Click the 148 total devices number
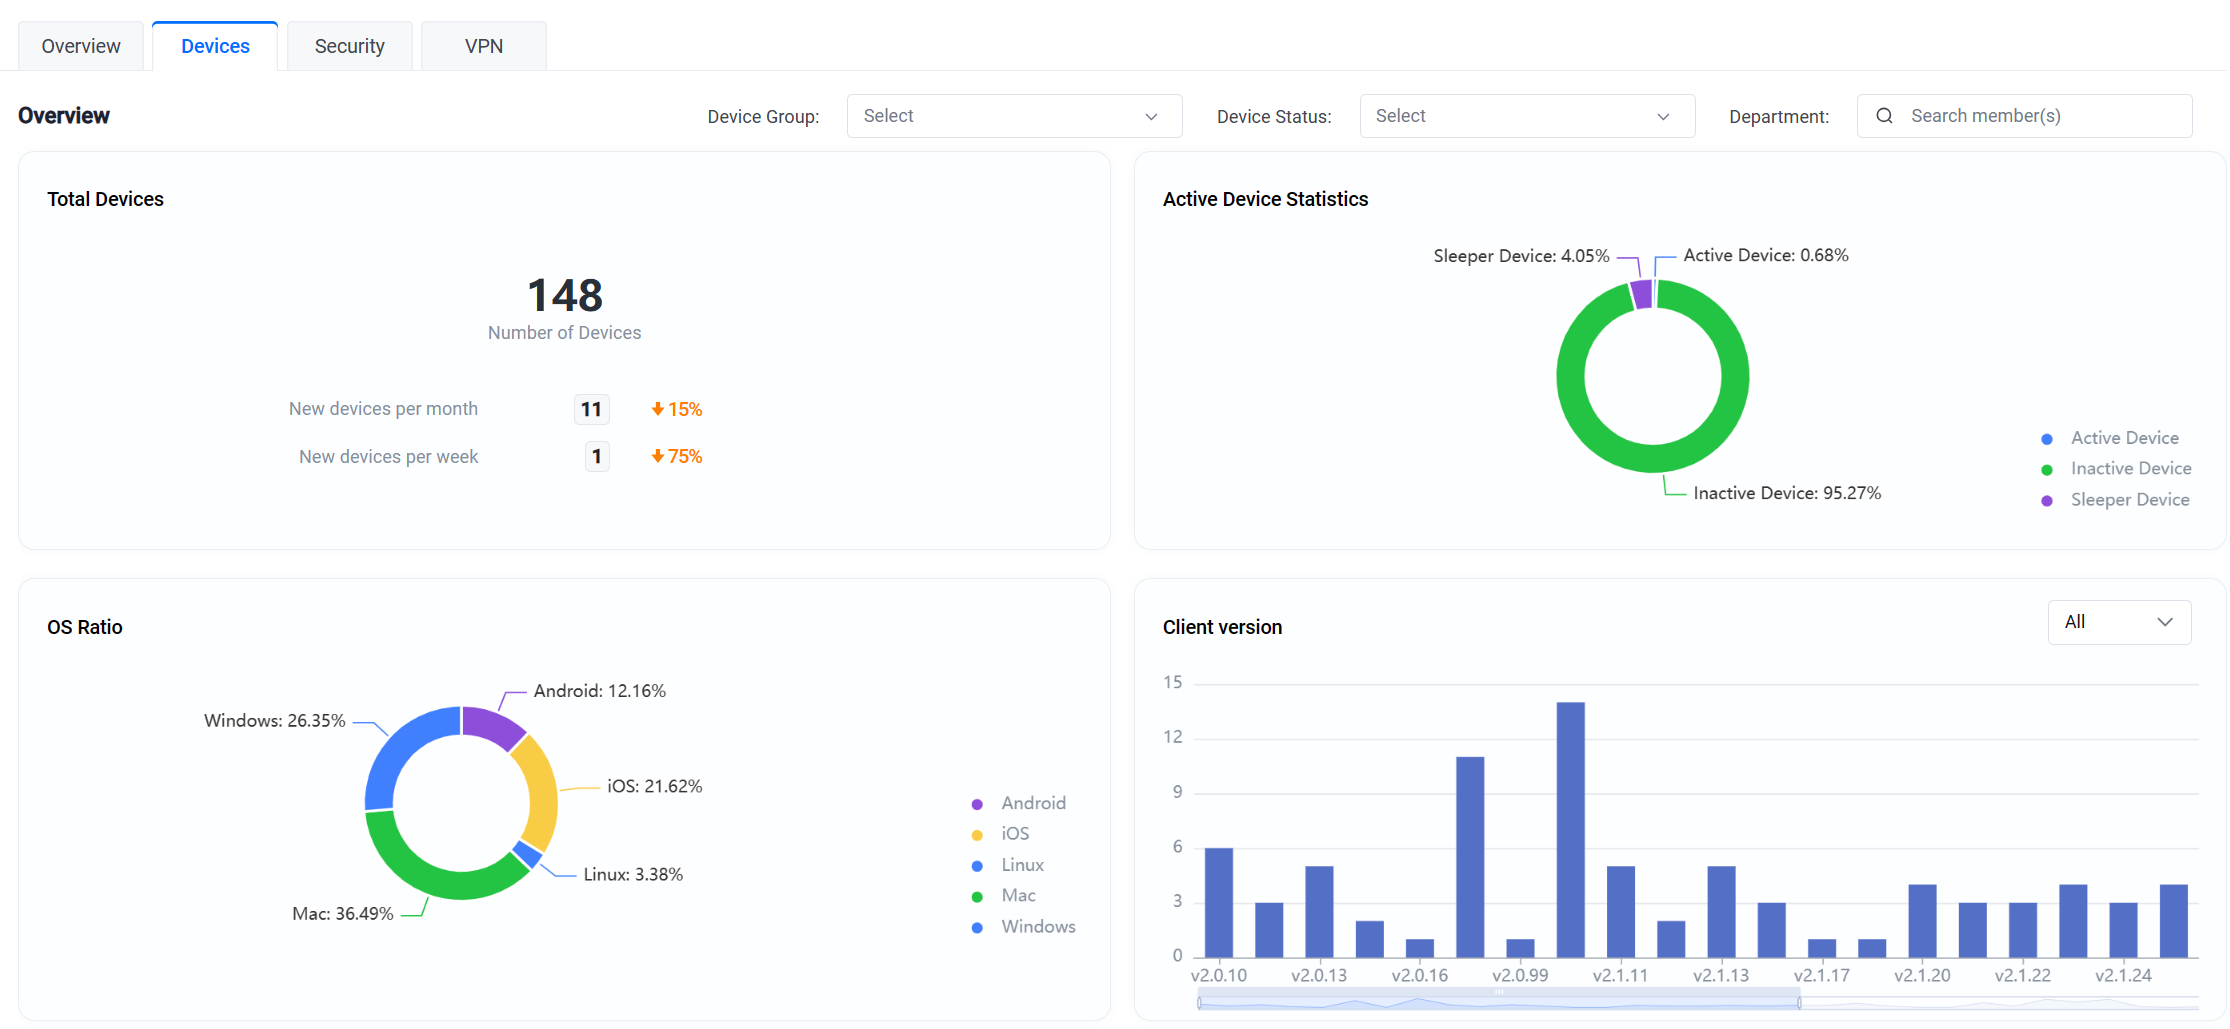This screenshot has width=2230, height=1029. [565, 295]
